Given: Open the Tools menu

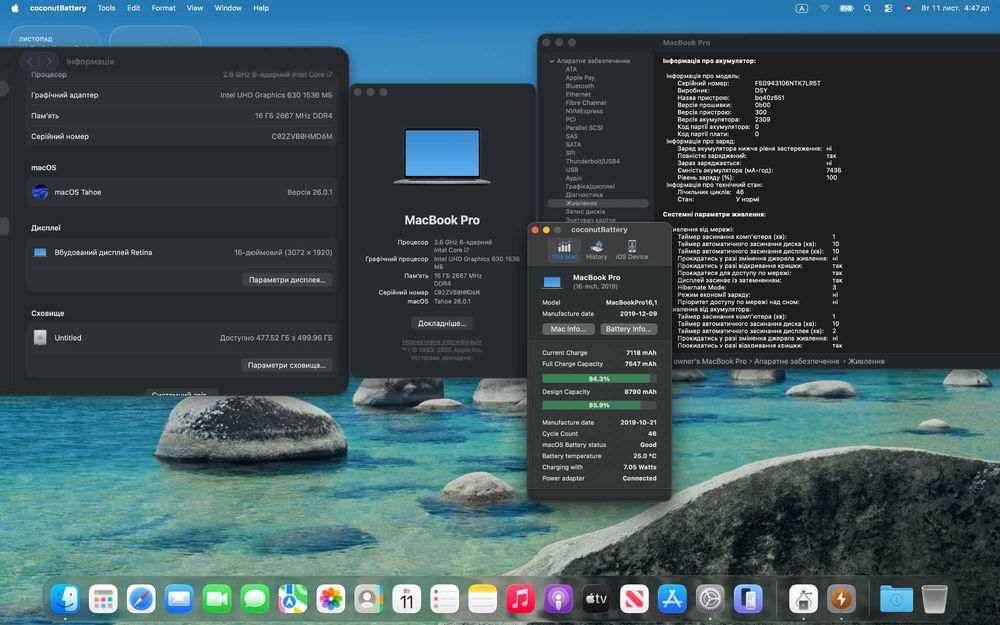Looking at the screenshot, I should click(107, 8).
